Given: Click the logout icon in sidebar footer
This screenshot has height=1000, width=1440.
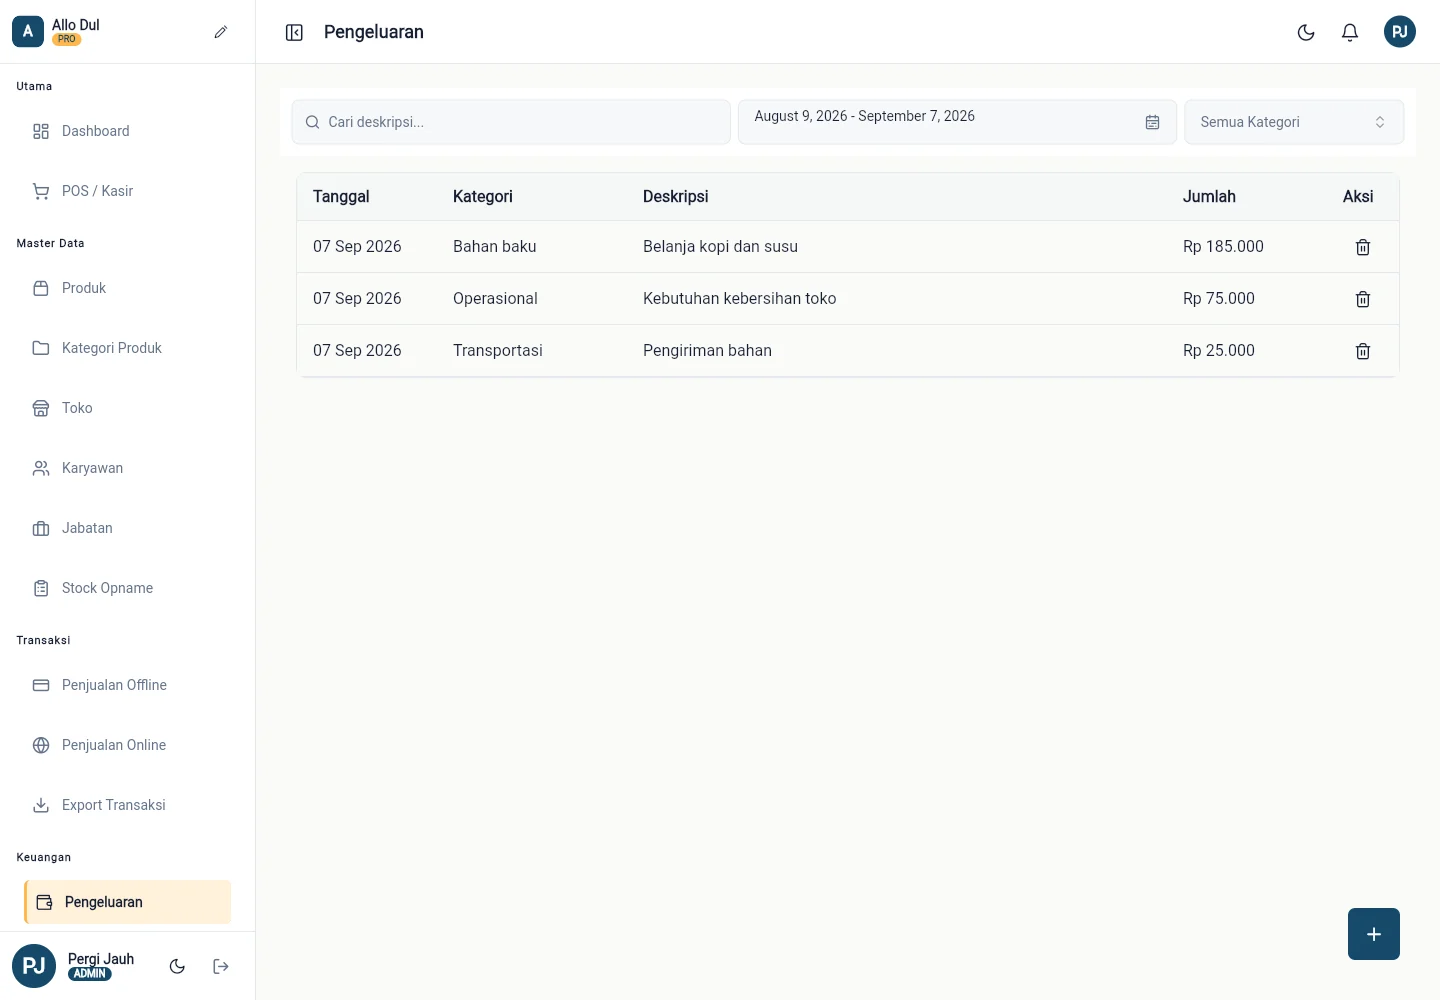Looking at the screenshot, I should (221, 966).
